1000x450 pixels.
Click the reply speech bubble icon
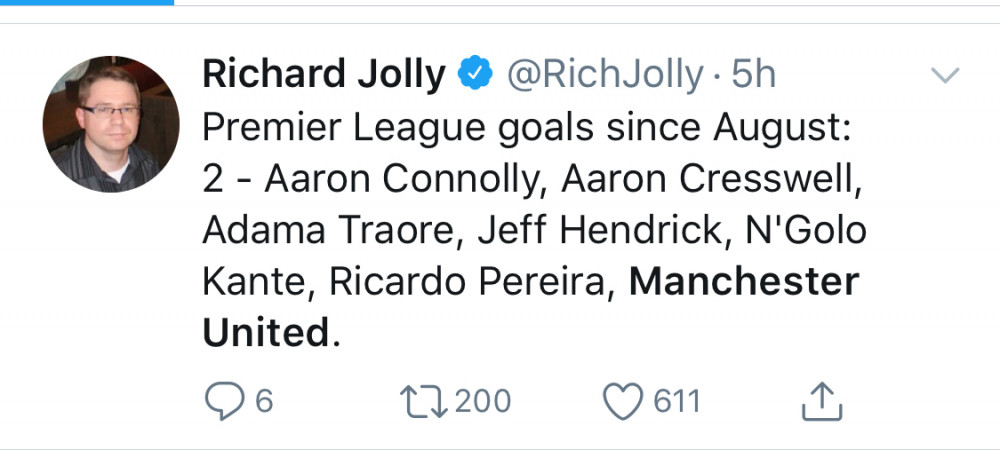pyautogui.click(x=223, y=401)
